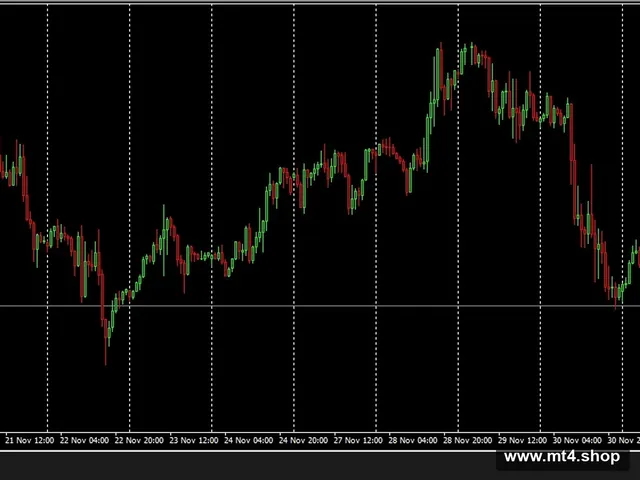Click the 22 Nov 04:00 time axis label
This screenshot has width=640, height=480.
click(x=84, y=440)
